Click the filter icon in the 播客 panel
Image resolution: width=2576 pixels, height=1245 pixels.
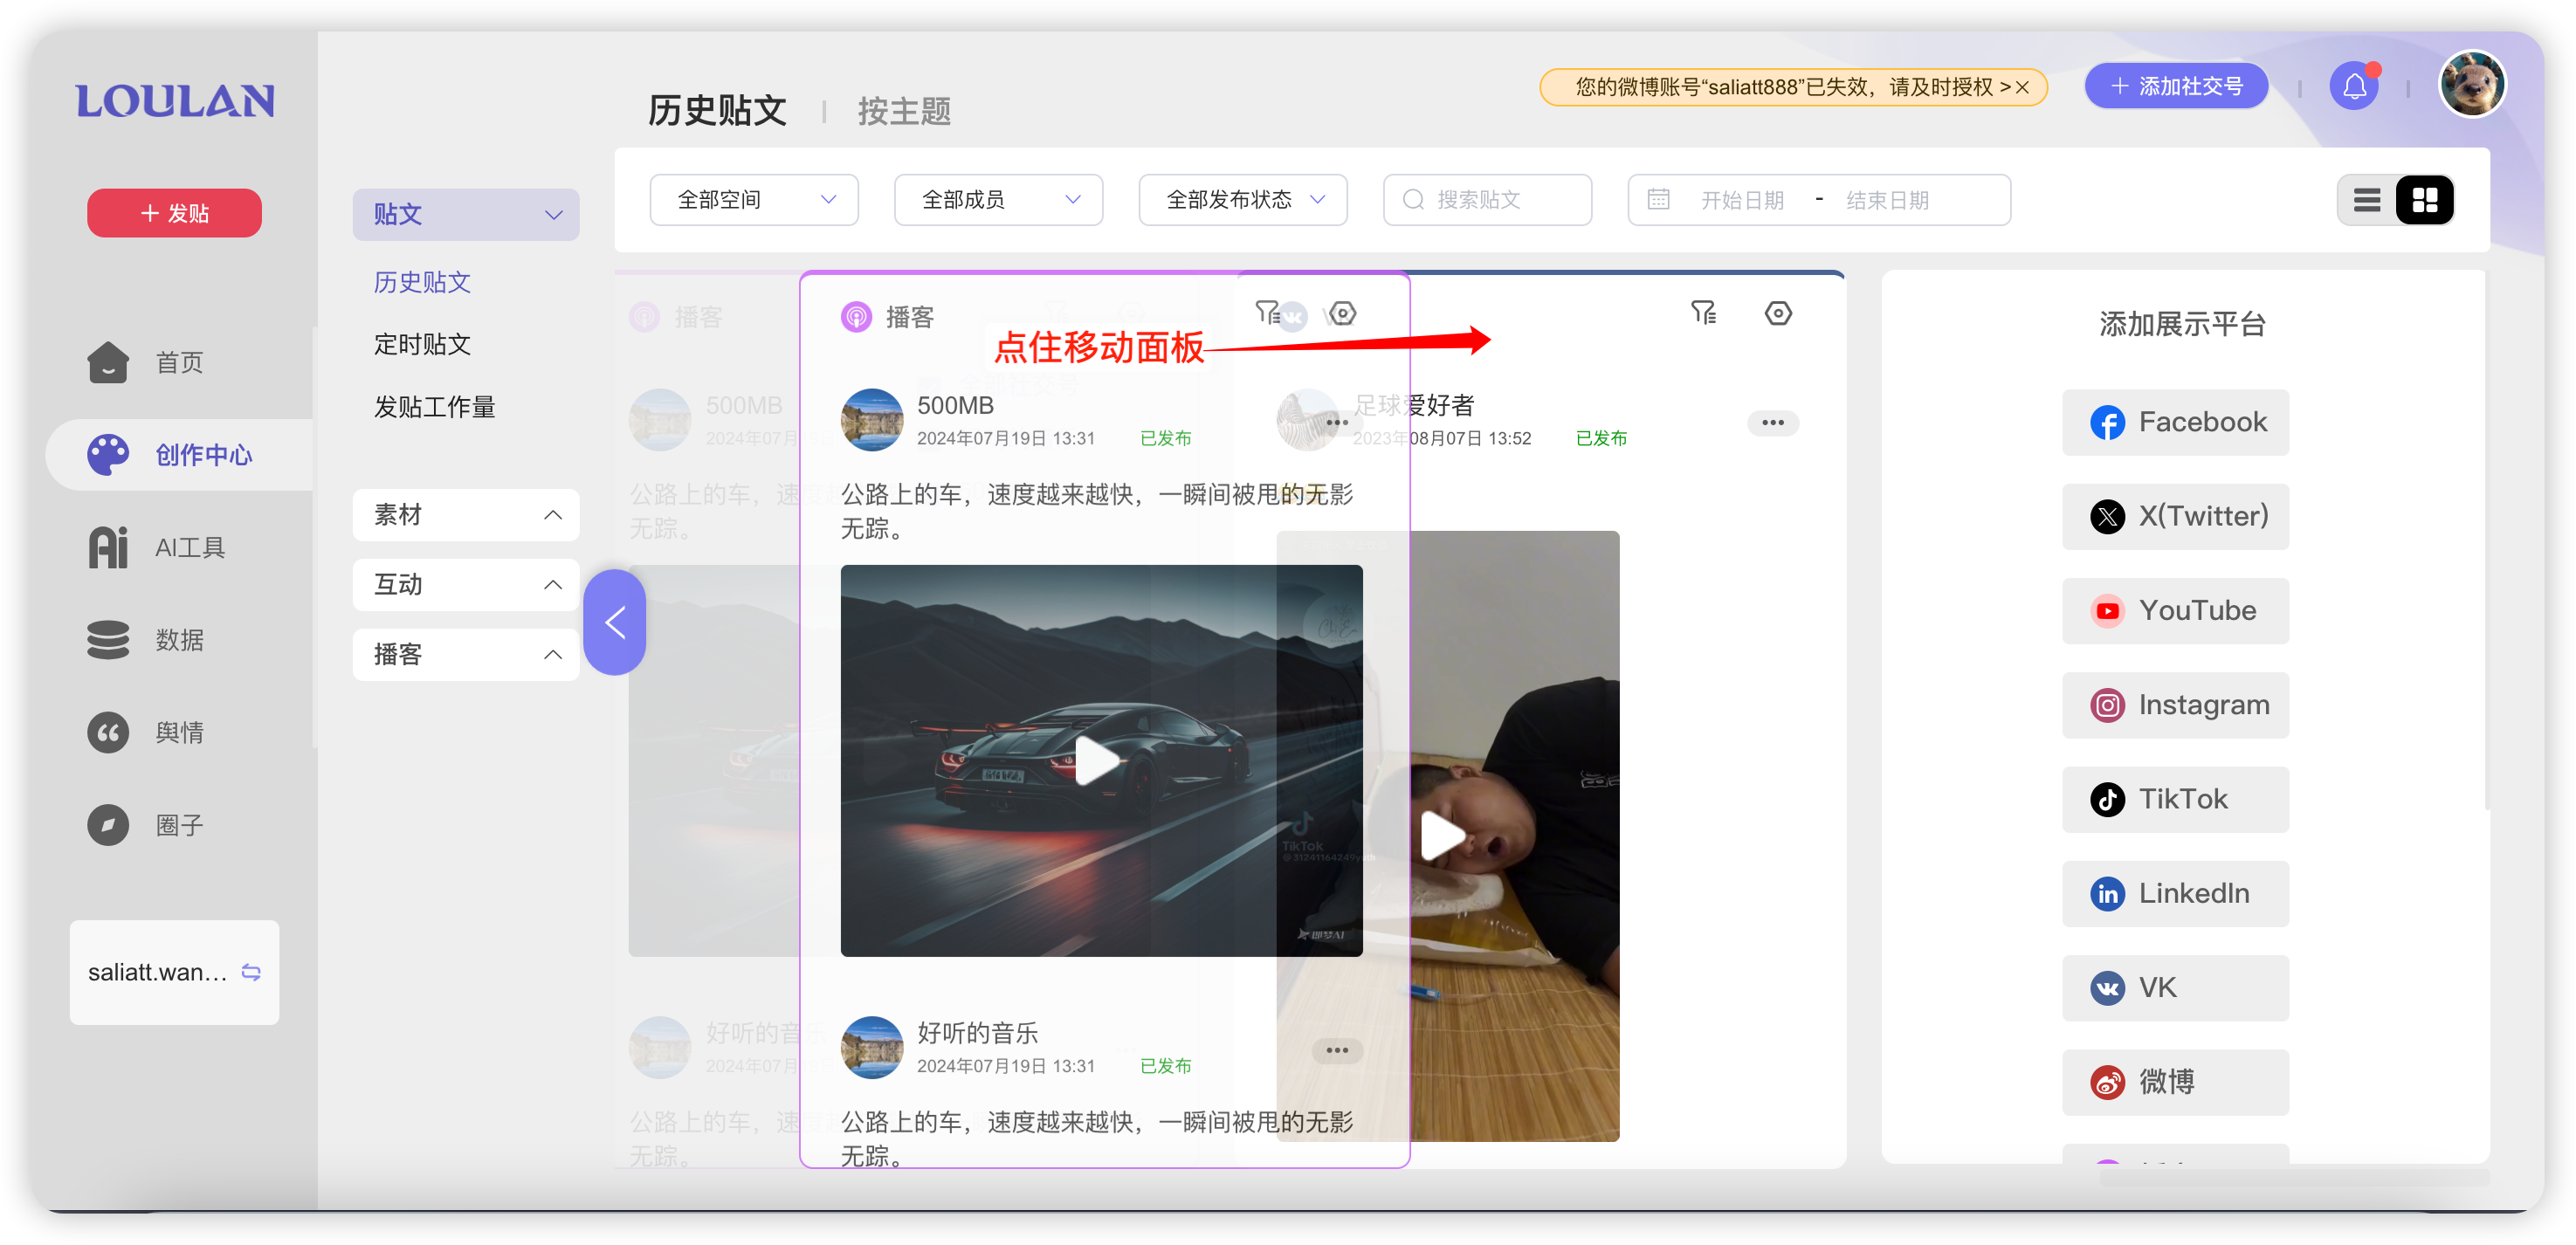(1267, 313)
